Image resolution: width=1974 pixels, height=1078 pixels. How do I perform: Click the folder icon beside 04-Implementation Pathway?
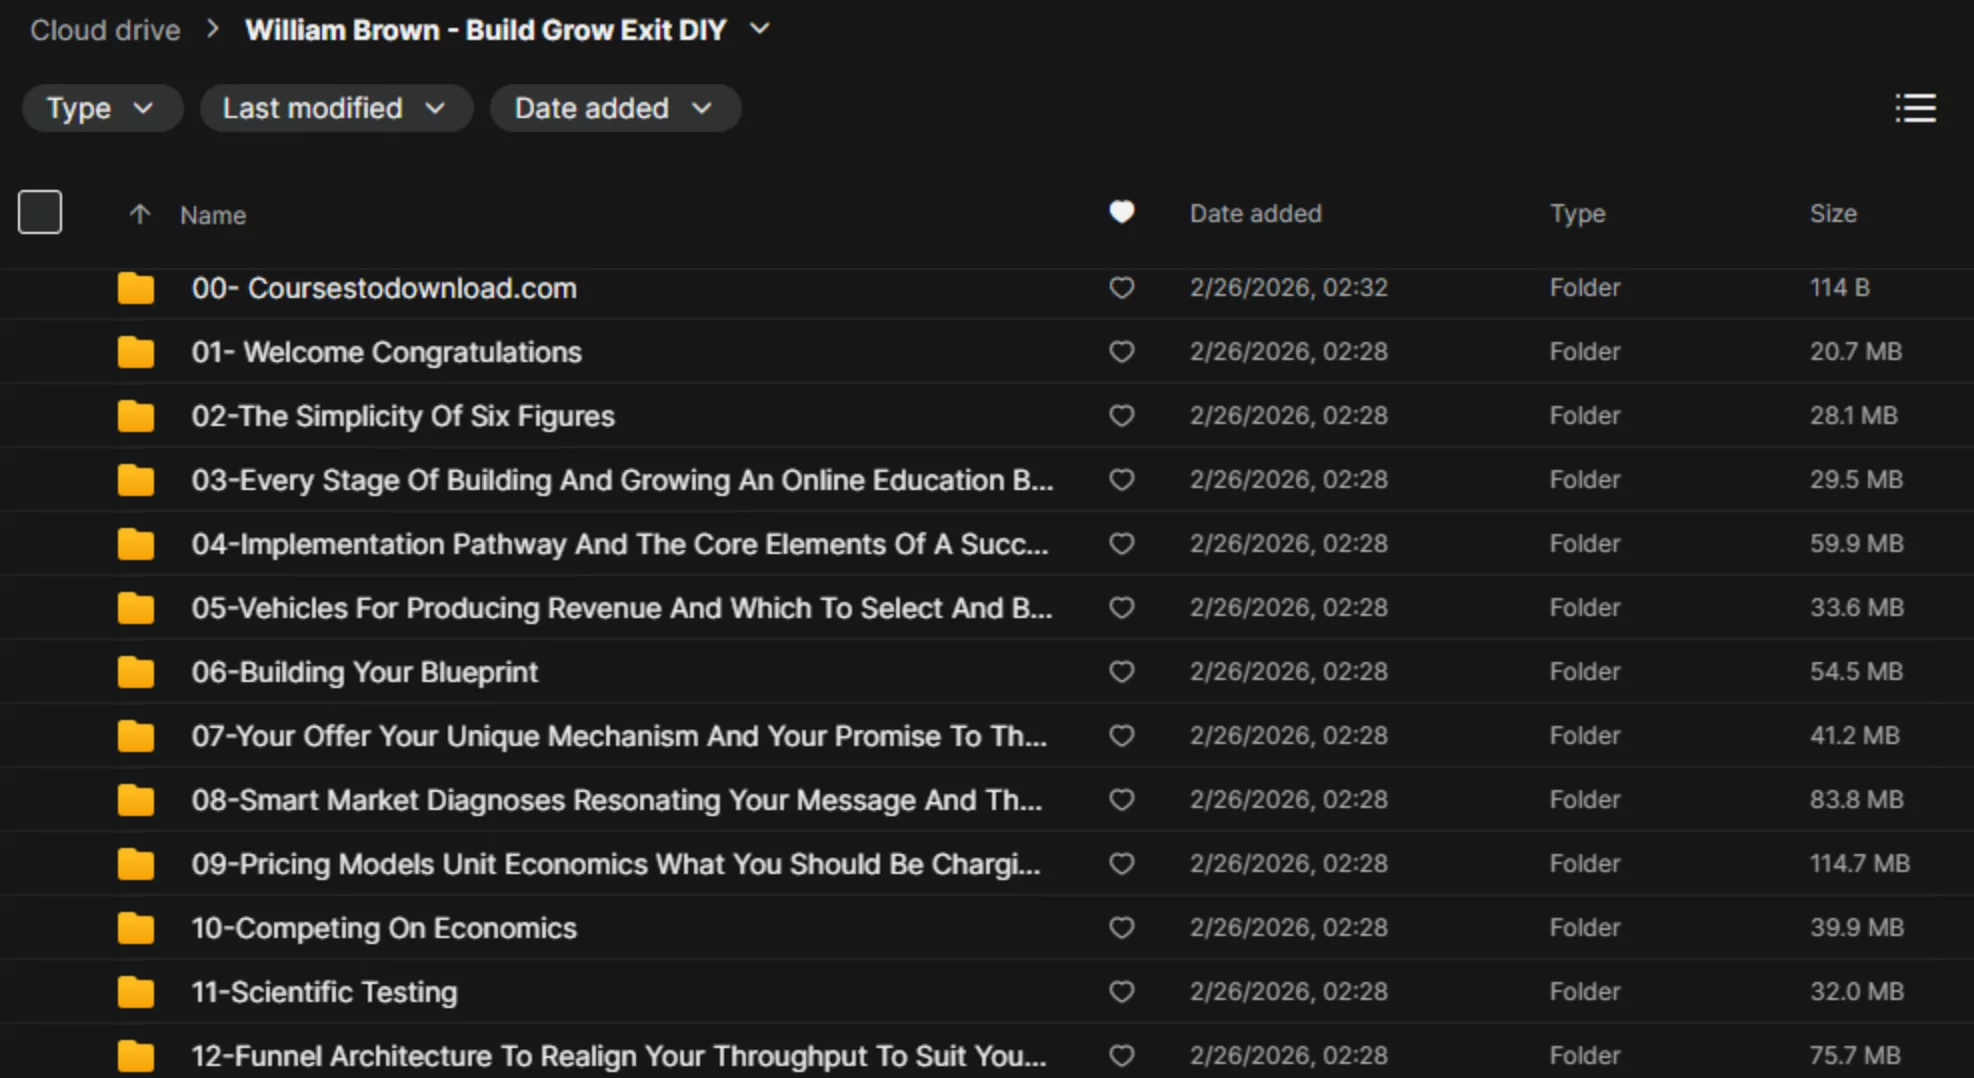click(135, 544)
